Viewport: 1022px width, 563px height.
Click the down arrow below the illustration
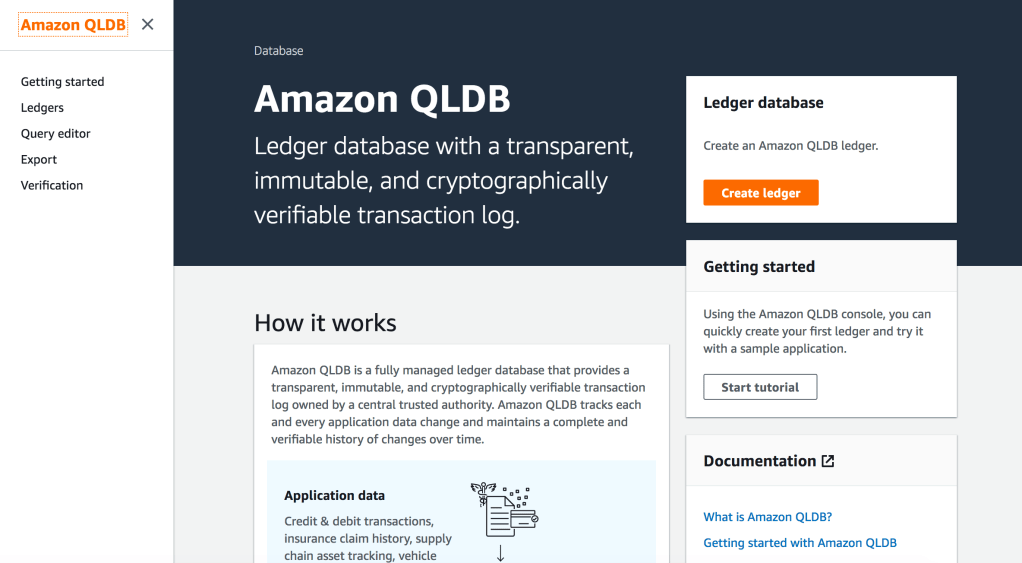tap(501, 553)
